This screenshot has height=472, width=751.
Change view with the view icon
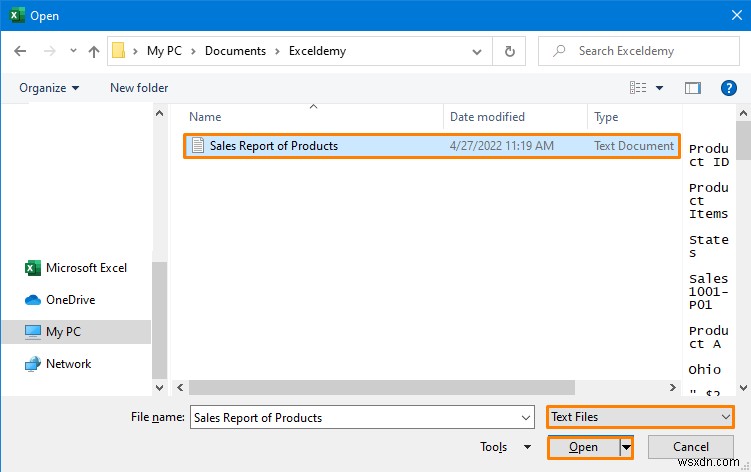(637, 88)
